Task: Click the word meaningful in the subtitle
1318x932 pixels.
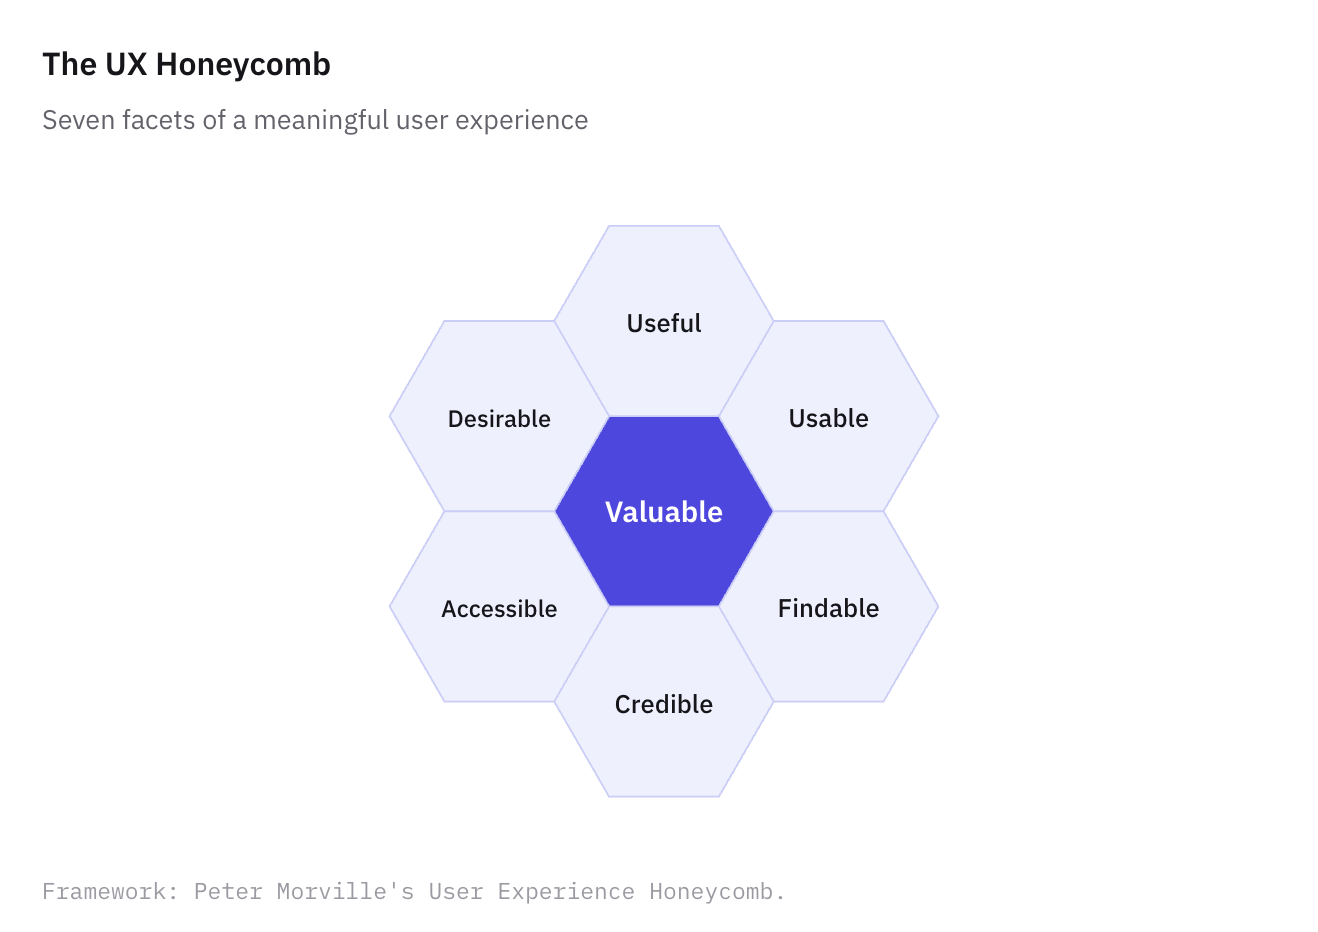Action: 321,121
